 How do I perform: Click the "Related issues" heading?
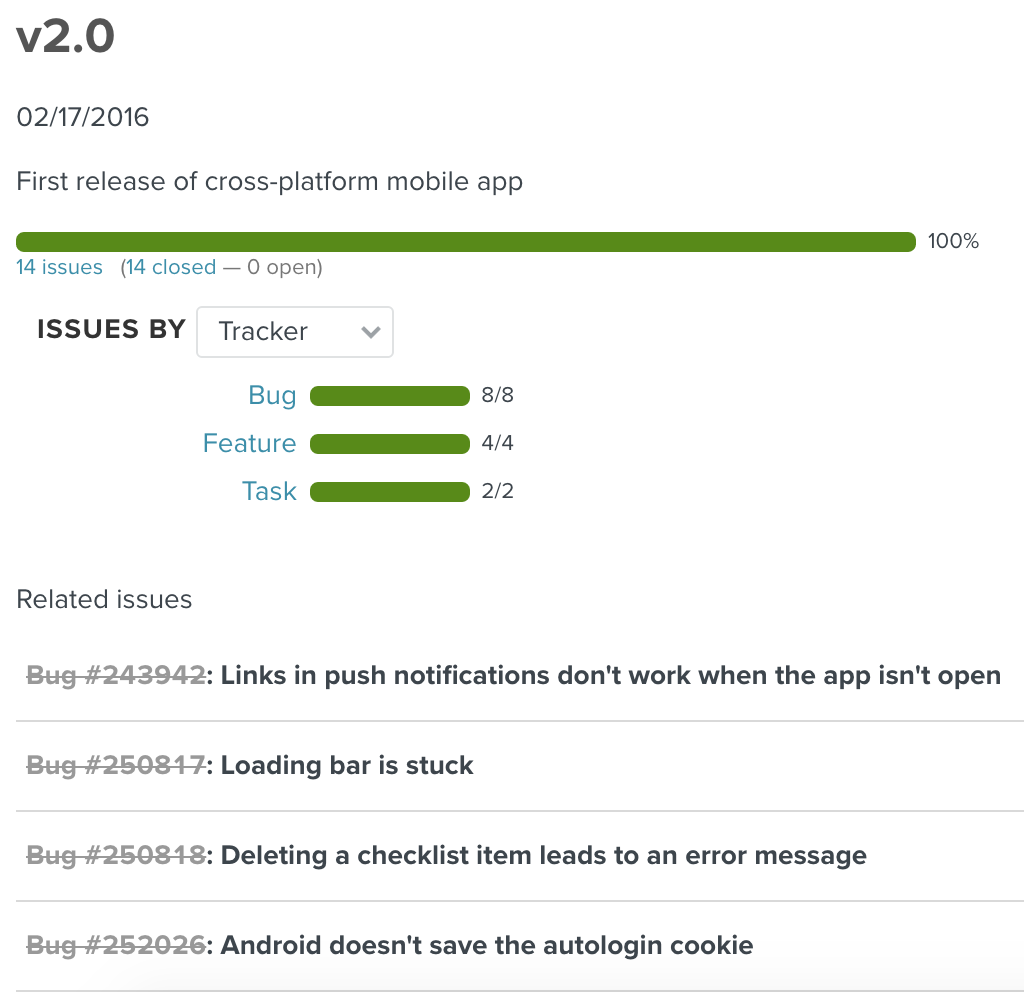point(104,599)
